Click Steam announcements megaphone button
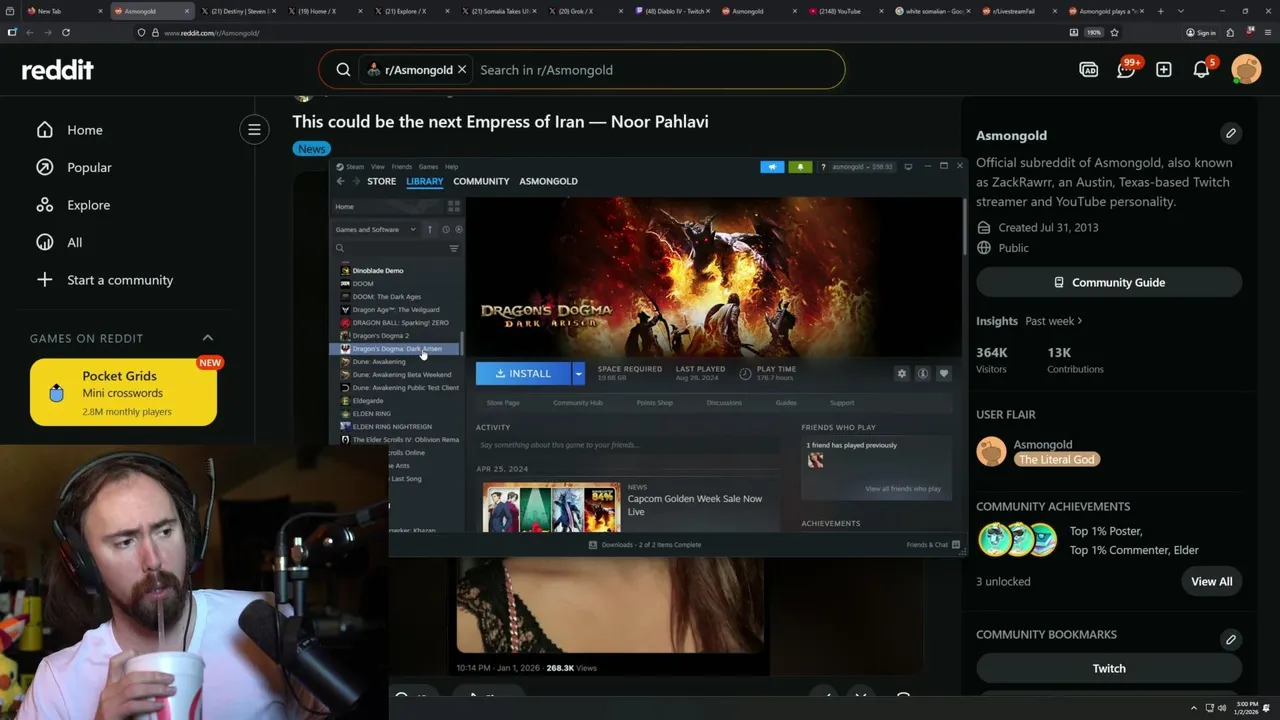This screenshot has height=720, width=1280. pos(772,167)
